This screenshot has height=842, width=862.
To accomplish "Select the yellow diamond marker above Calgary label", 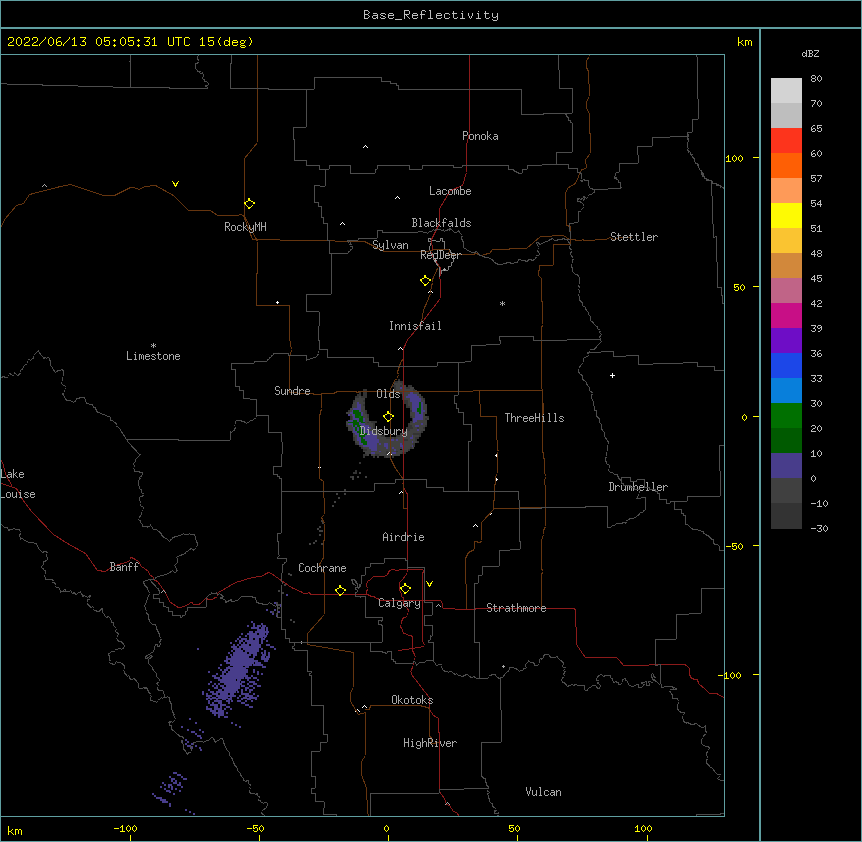I will [405, 589].
